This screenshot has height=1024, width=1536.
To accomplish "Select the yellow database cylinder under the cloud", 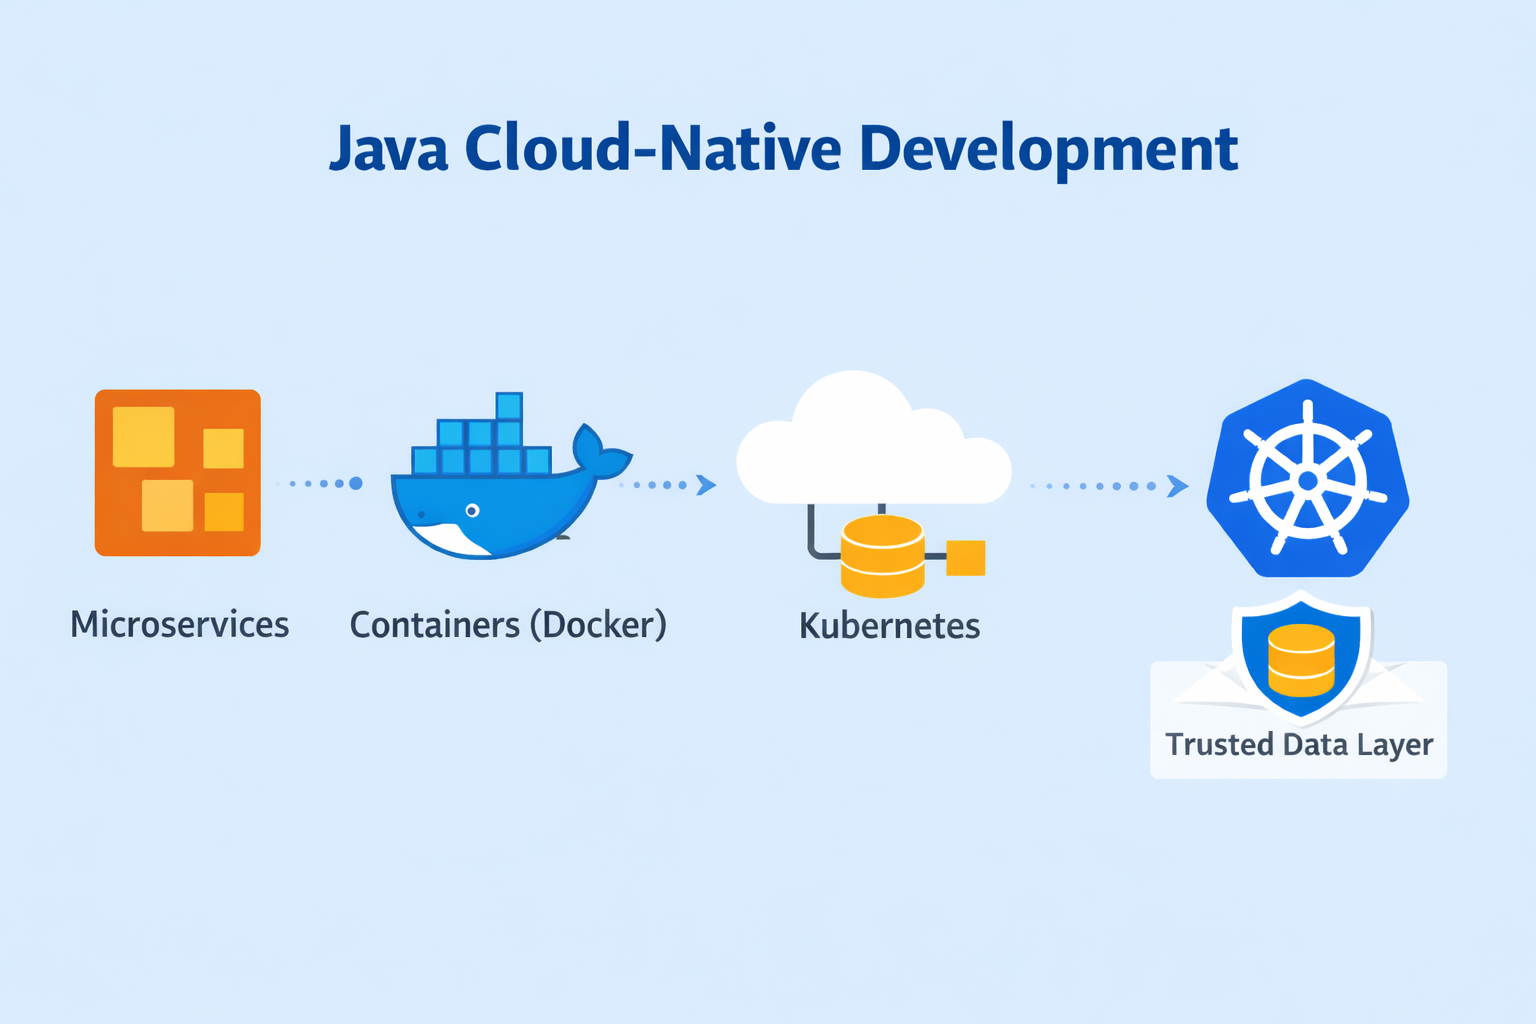I will (x=881, y=555).
